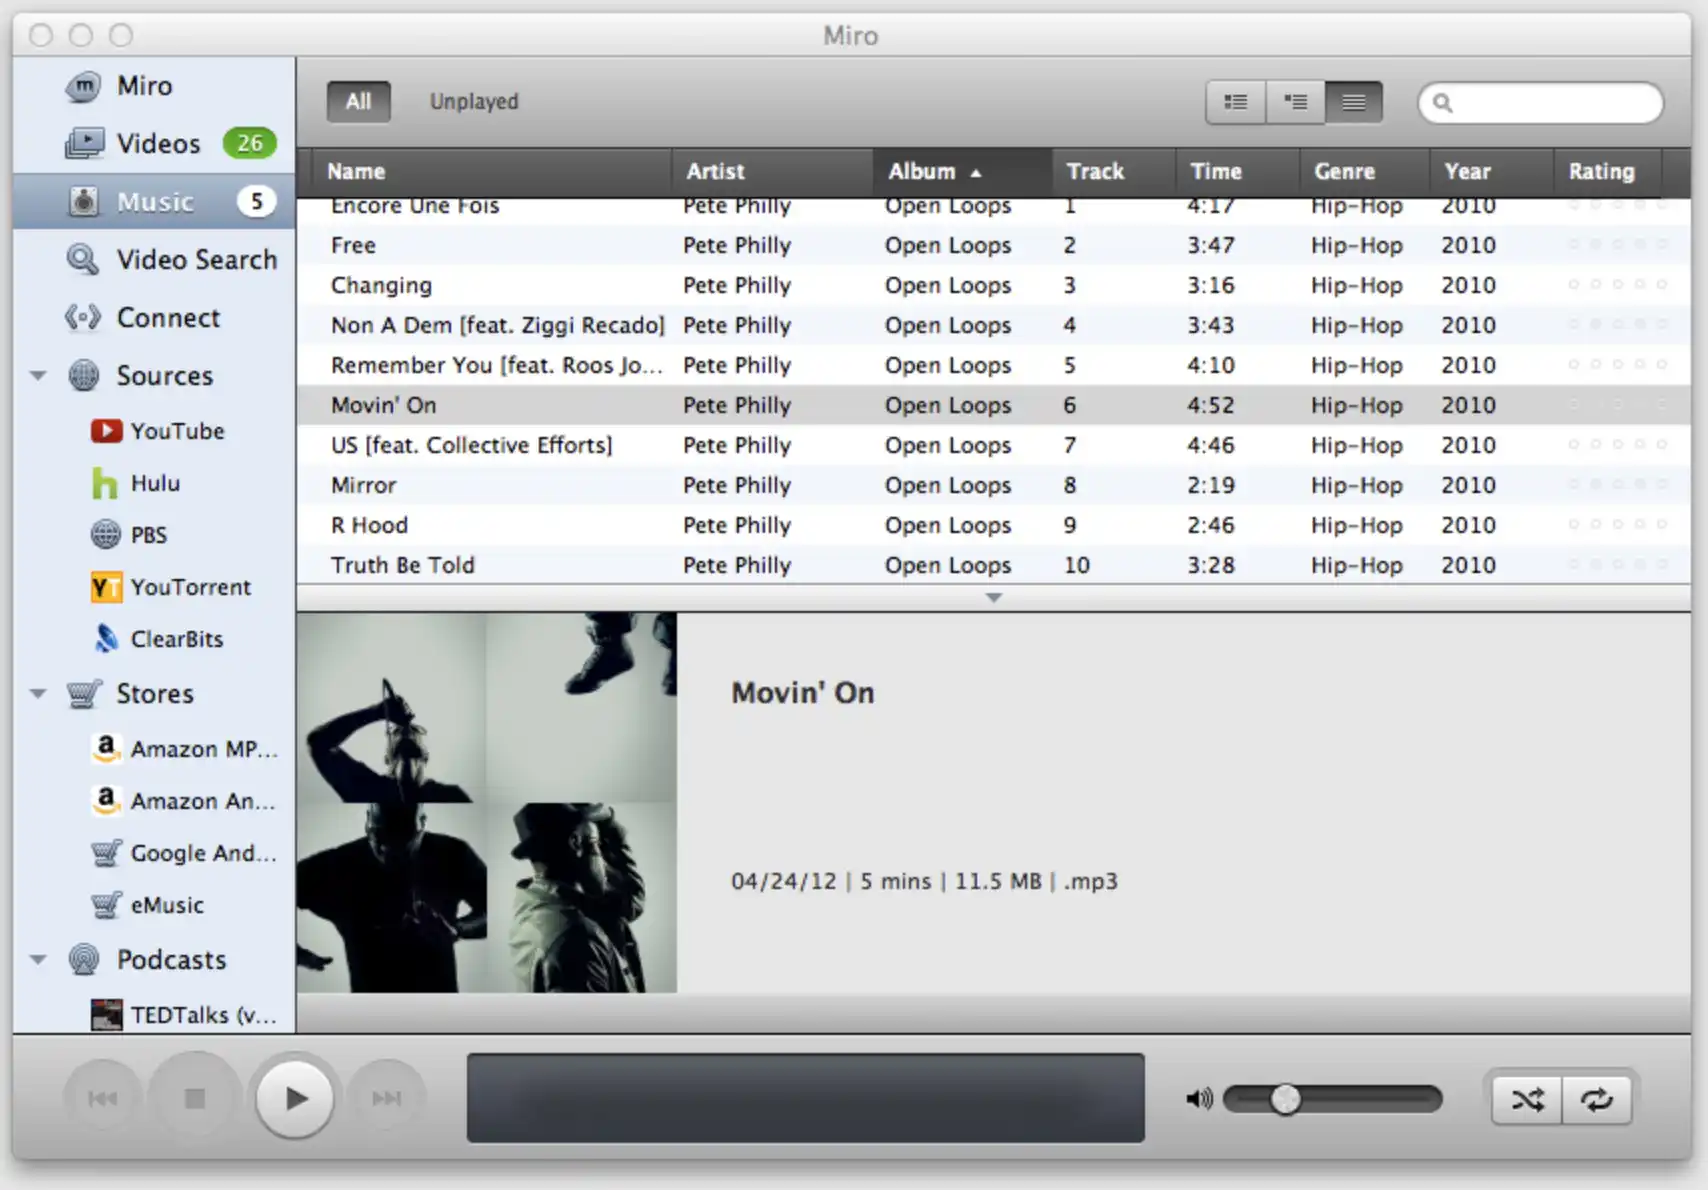The width and height of the screenshot is (1708, 1190).
Task: Select the "Remember You" track row
Action: pyautogui.click(x=993, y=365)
